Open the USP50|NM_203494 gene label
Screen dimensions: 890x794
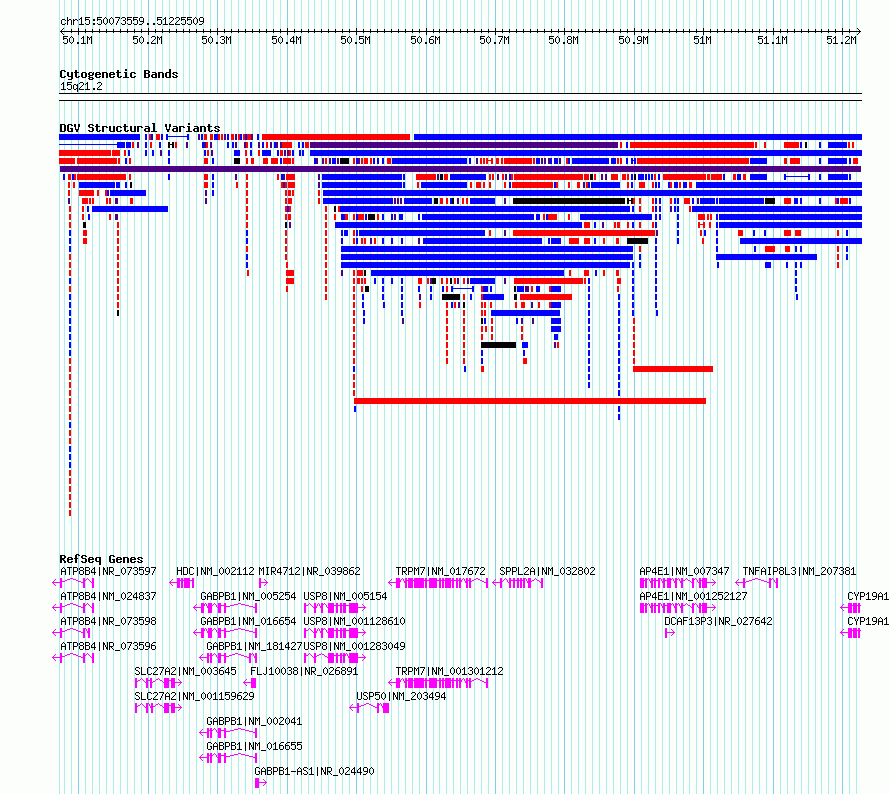[401, 696]
